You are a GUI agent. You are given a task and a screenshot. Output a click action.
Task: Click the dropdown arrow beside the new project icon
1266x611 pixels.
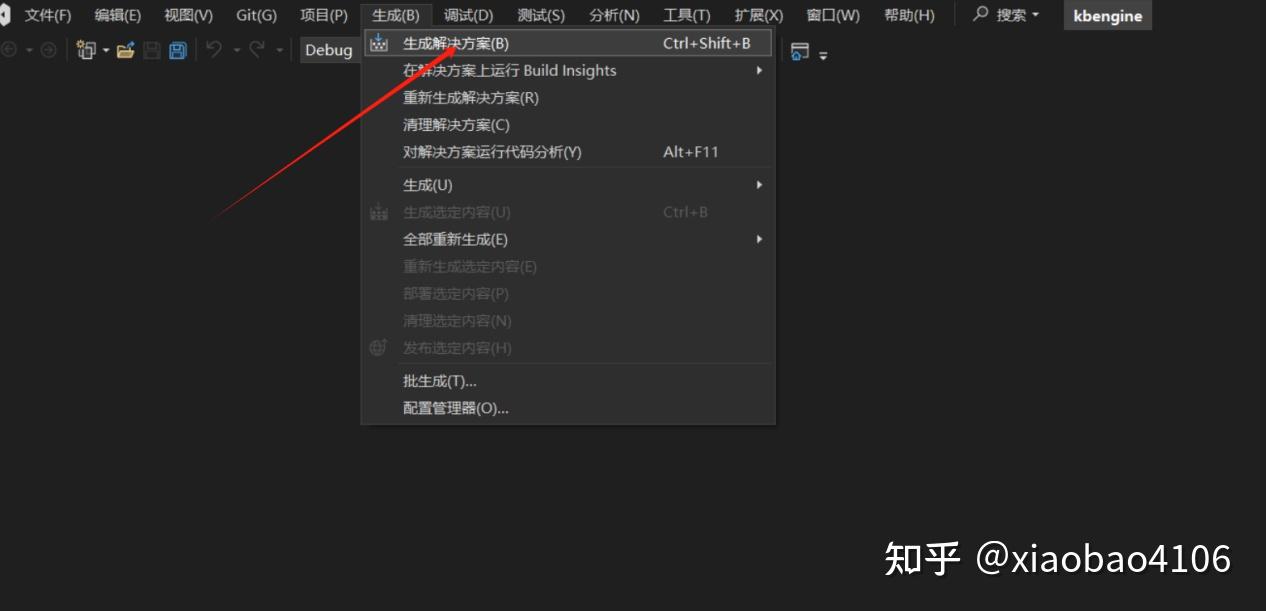105,50
